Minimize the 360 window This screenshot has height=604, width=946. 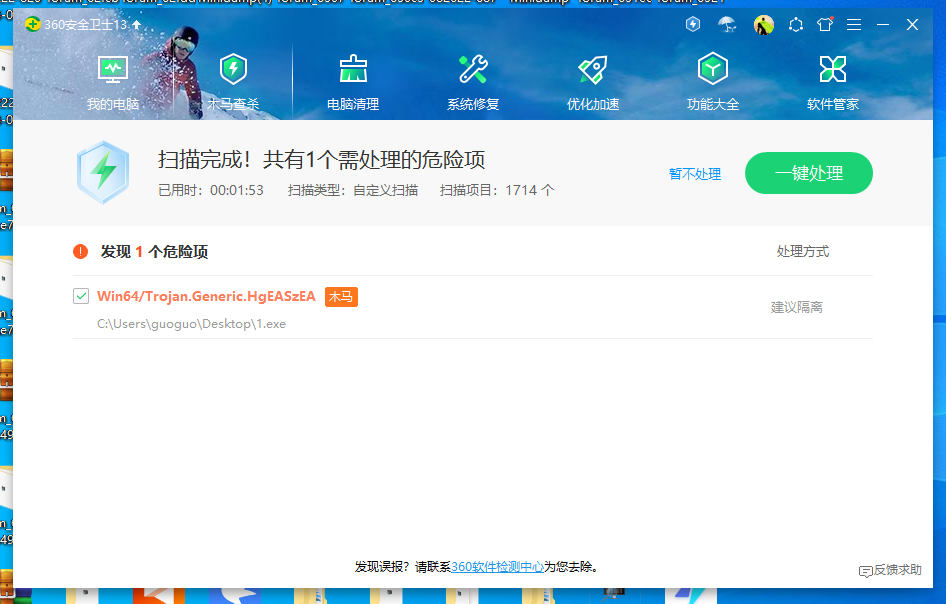pos(883,25)
